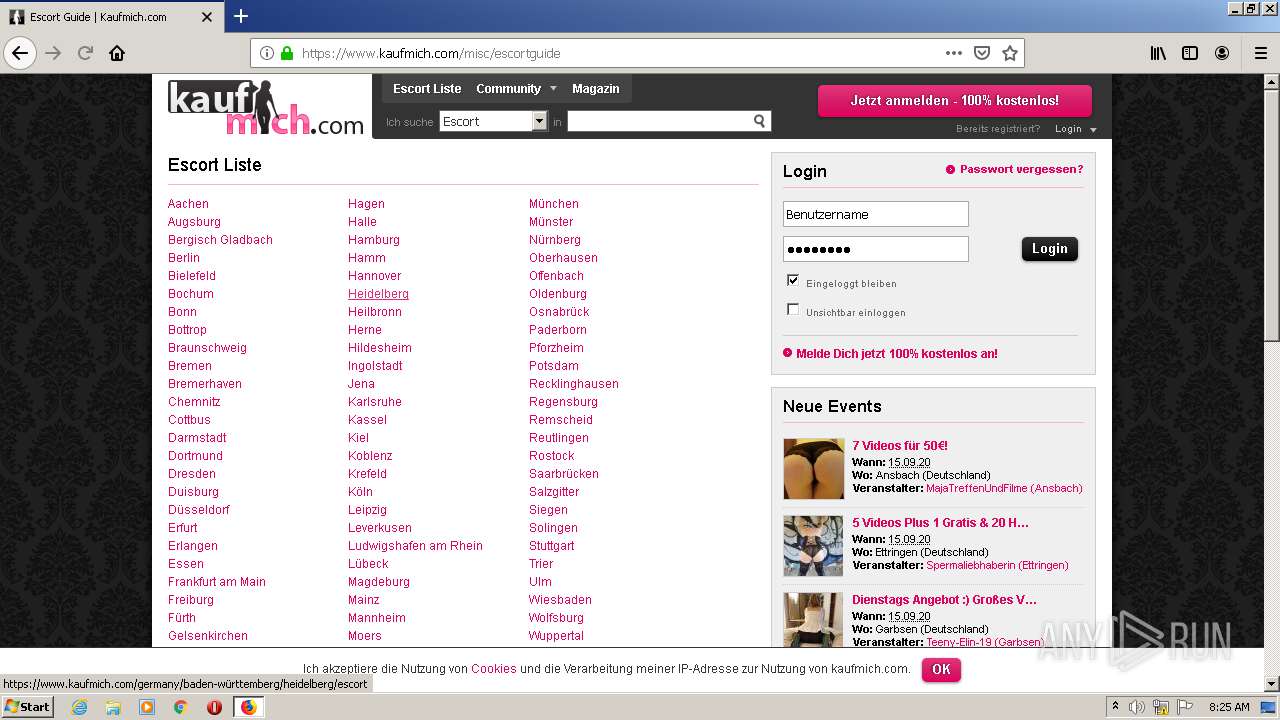Open the Heidelberg city link
This screenshot has width=1280, height=720.
378,294
